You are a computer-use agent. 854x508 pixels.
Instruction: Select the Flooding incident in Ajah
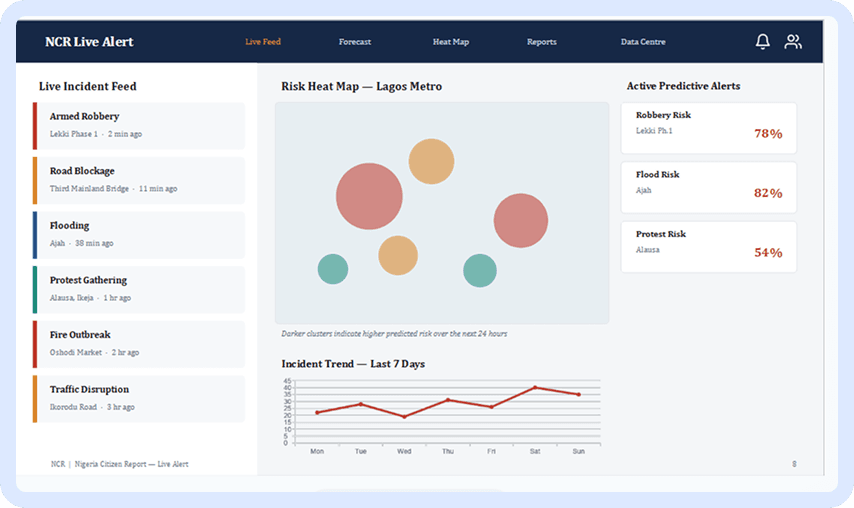tap(139, 235)
